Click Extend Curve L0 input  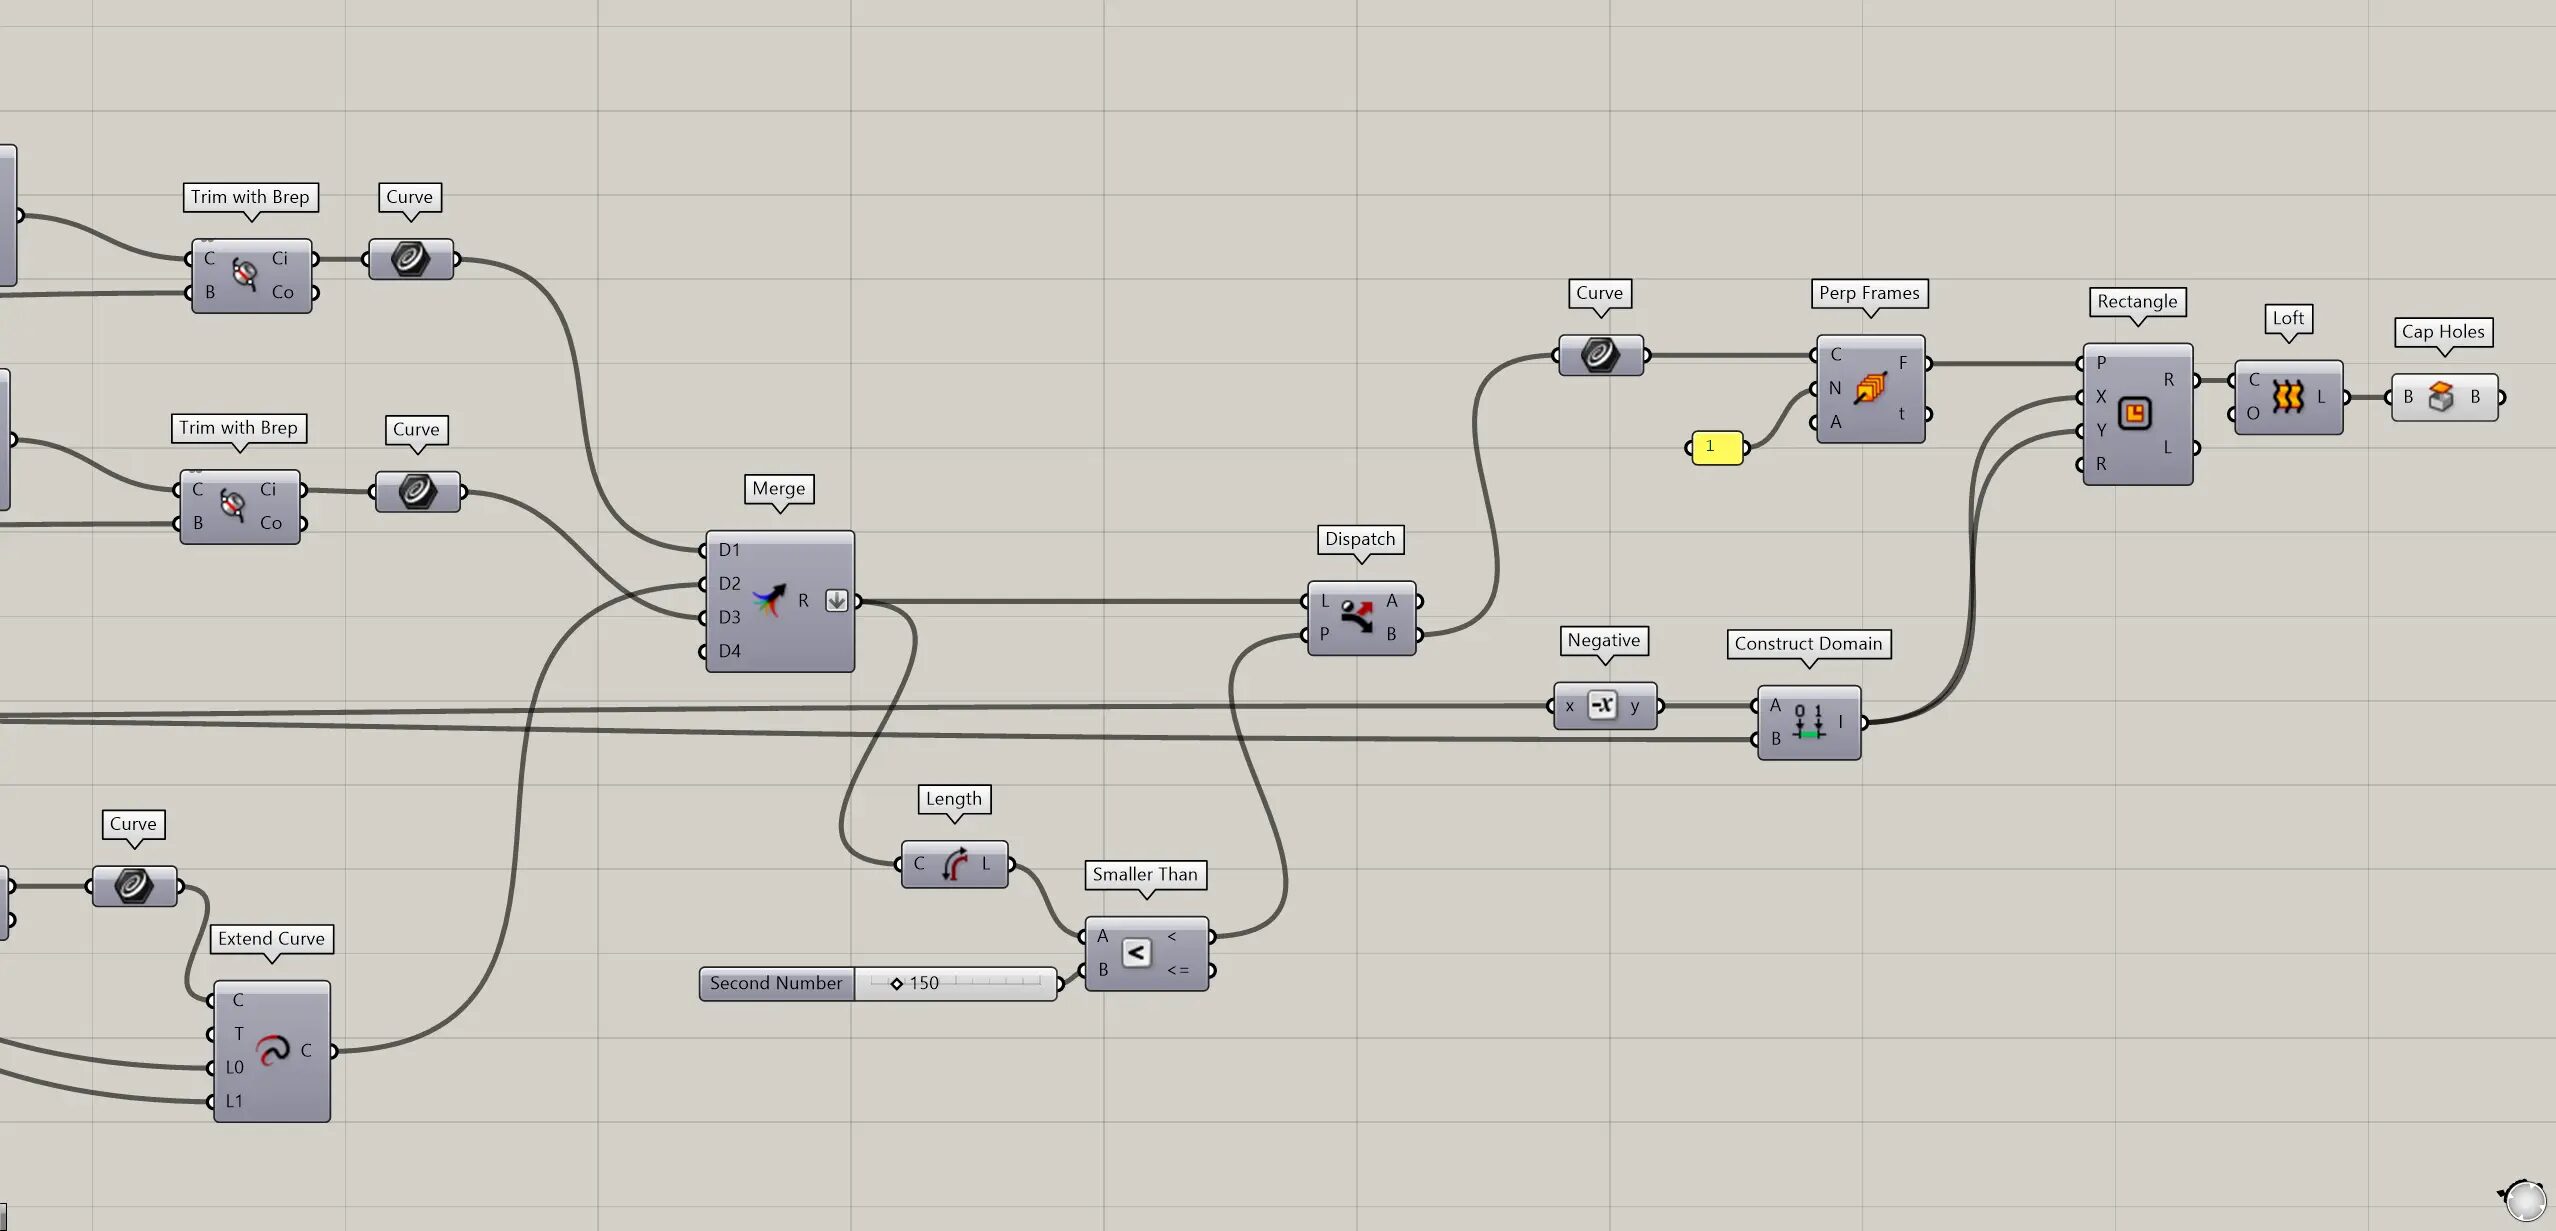point(234,1067)
